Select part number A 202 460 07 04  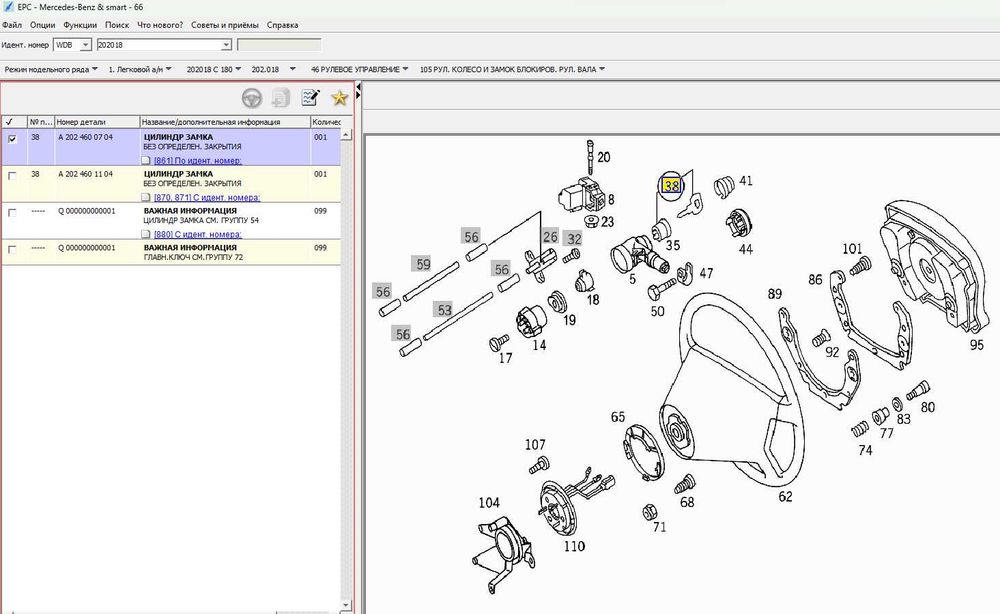85,137
